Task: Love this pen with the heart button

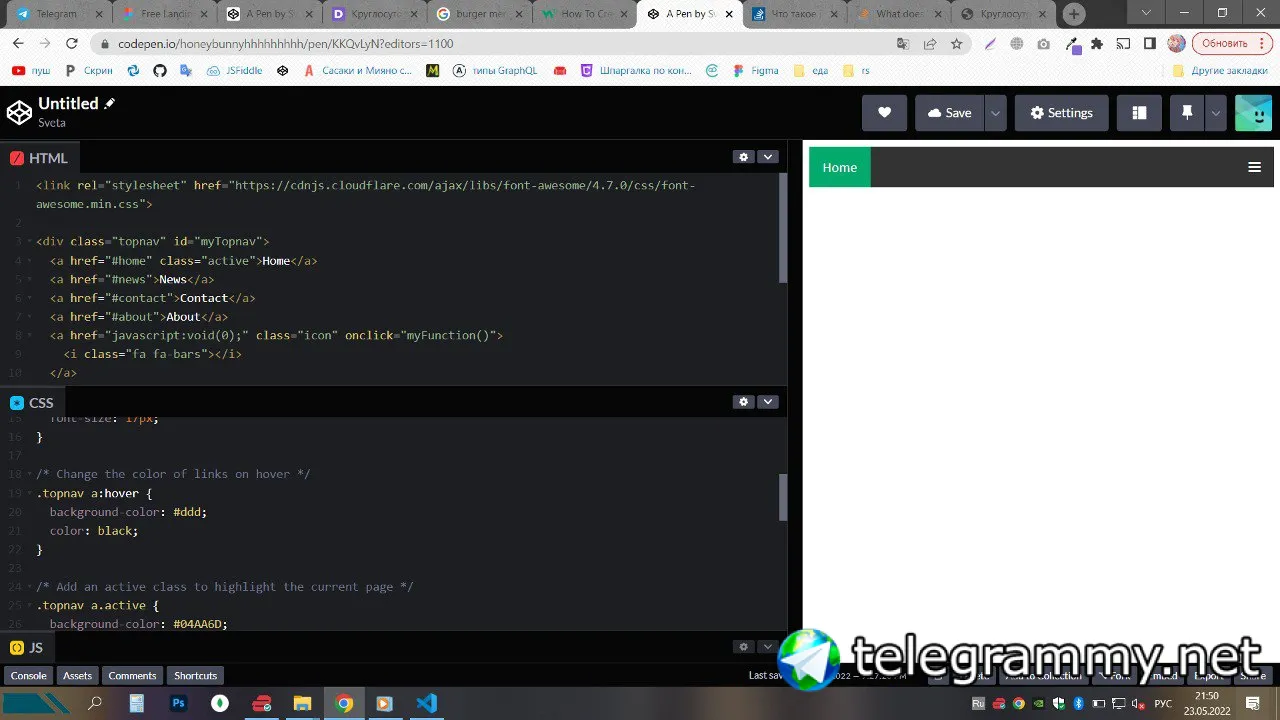Action: coord(884,113)
